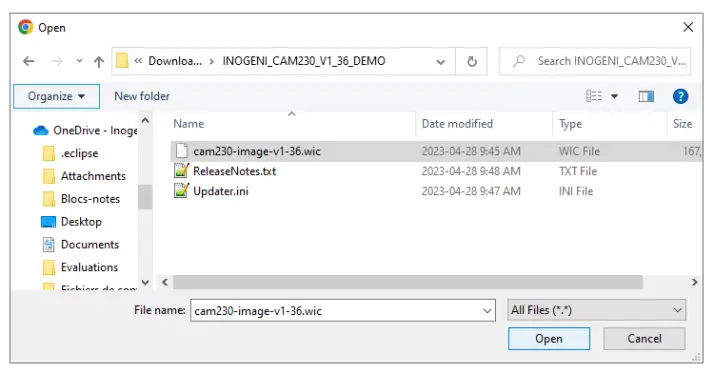Sort by Date modified column
The width and height of the screenshot is (713, 373).
point(457,124)
